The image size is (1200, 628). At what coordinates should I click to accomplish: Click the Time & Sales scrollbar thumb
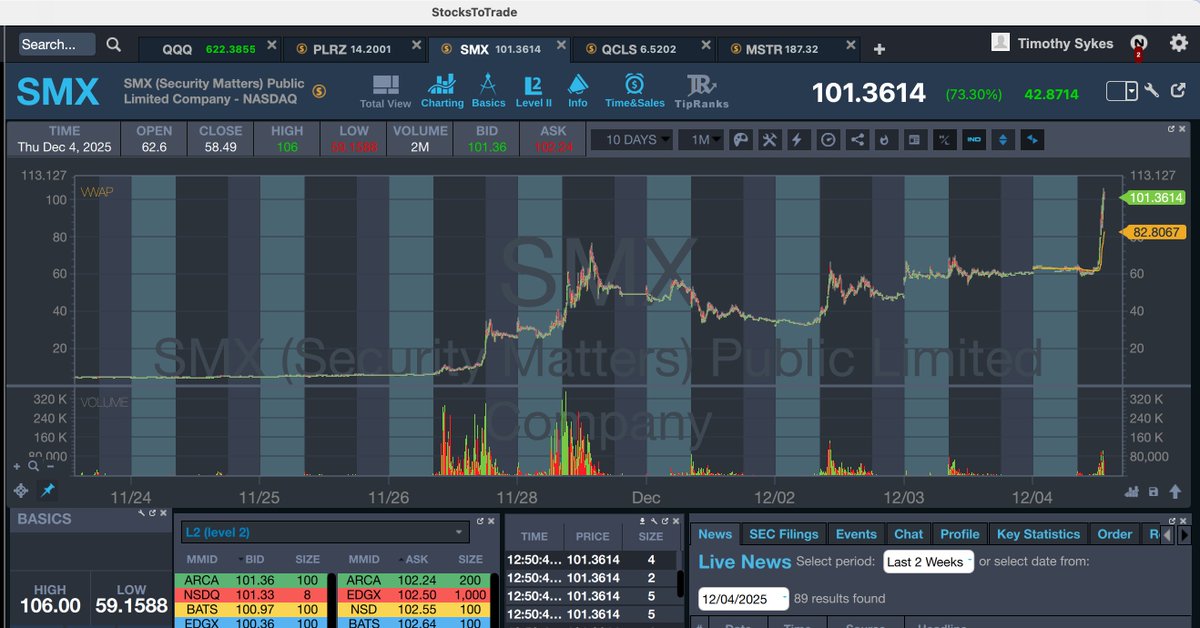pos(681,583)
